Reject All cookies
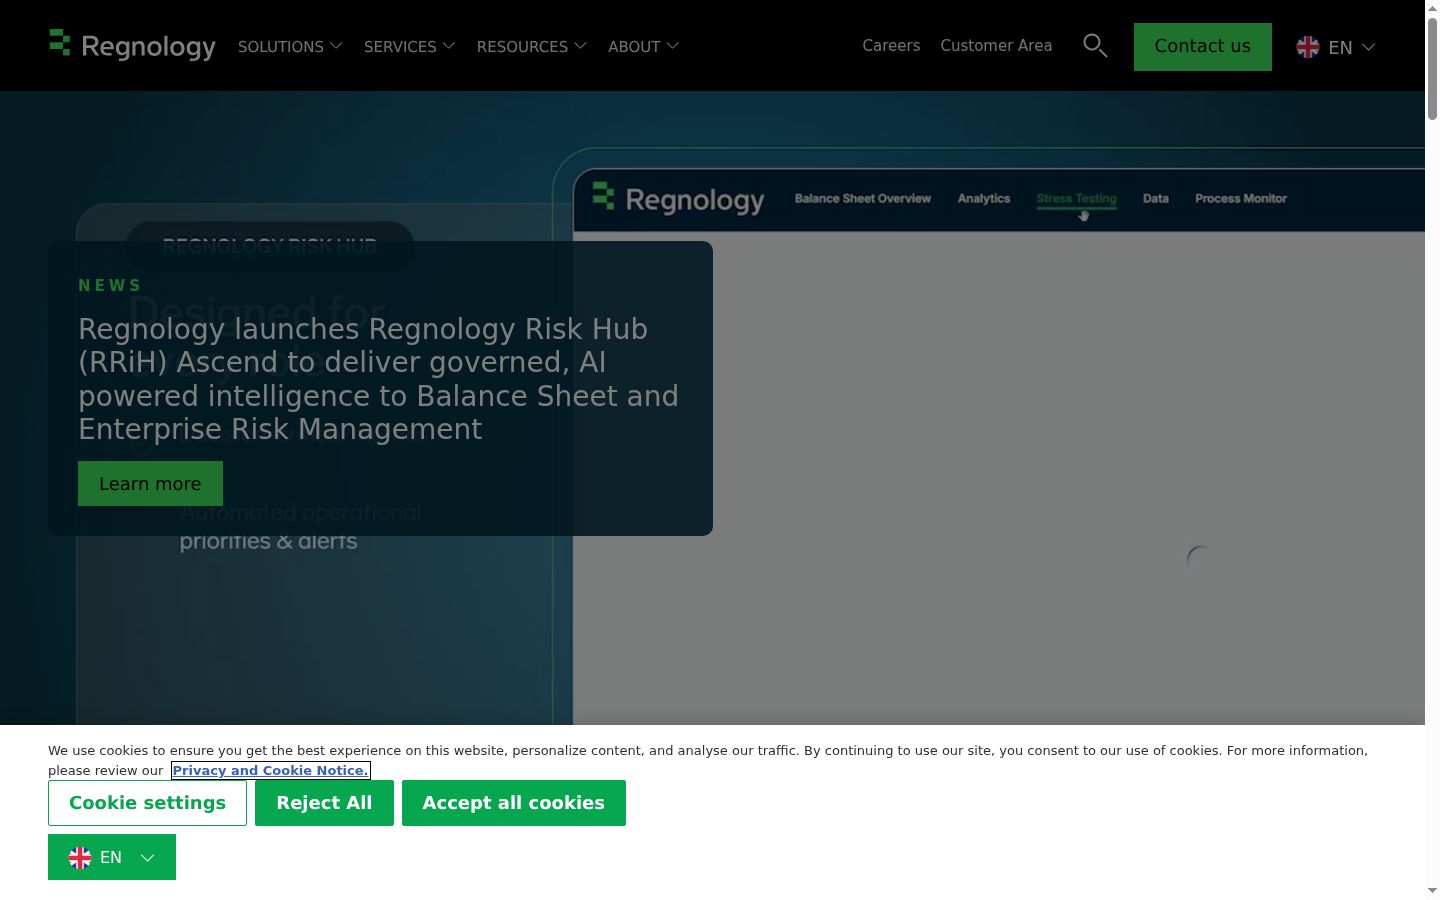This screenshot has height=900, width=1440. pos(324,803)
